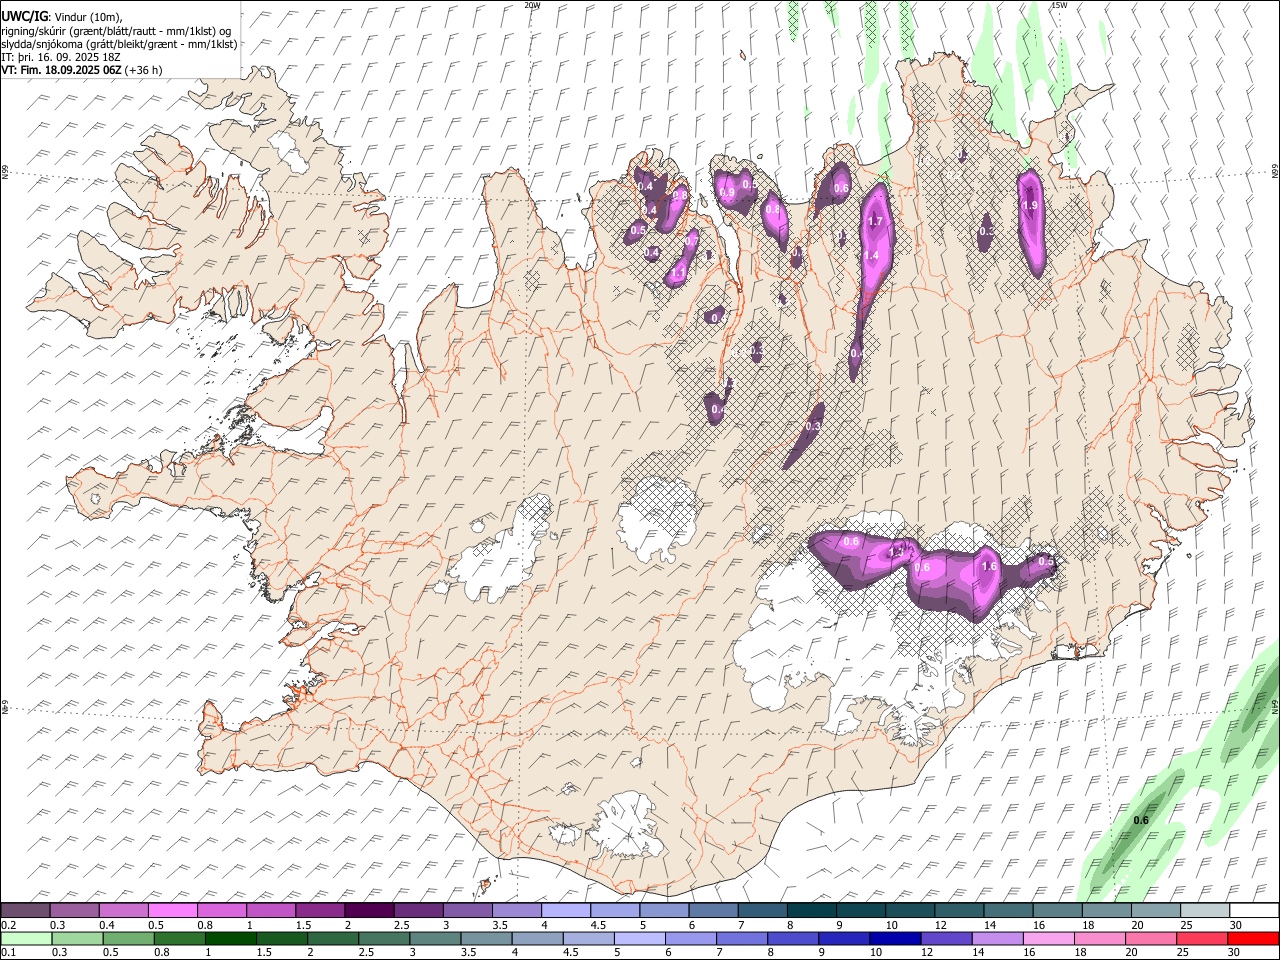This screenshot has height=960, width=1280.
Task: Click the '1.4' precipitation value on the map
Action: [871, 255]
